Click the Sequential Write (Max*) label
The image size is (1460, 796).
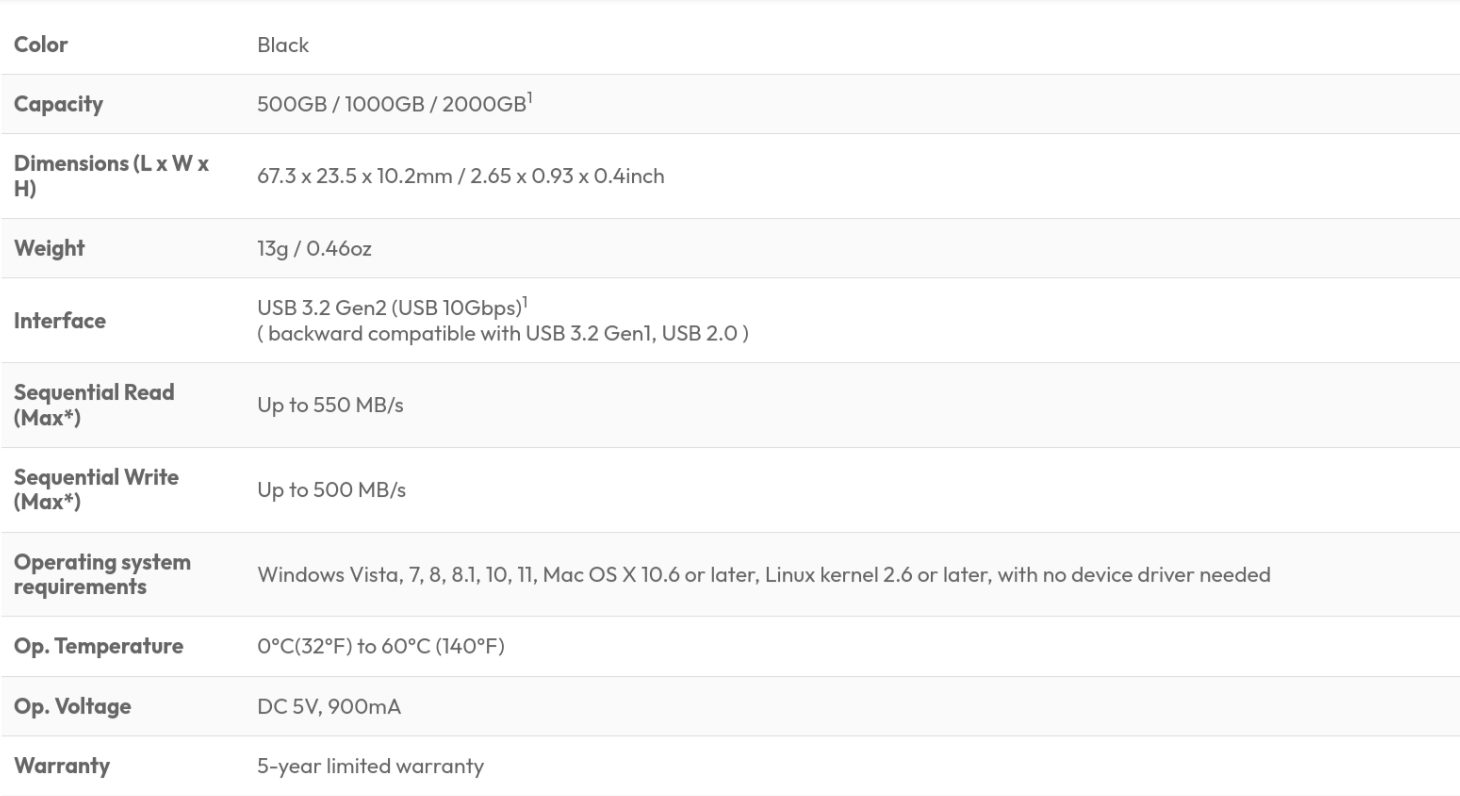pyautogui.click(x=96, y=490)
